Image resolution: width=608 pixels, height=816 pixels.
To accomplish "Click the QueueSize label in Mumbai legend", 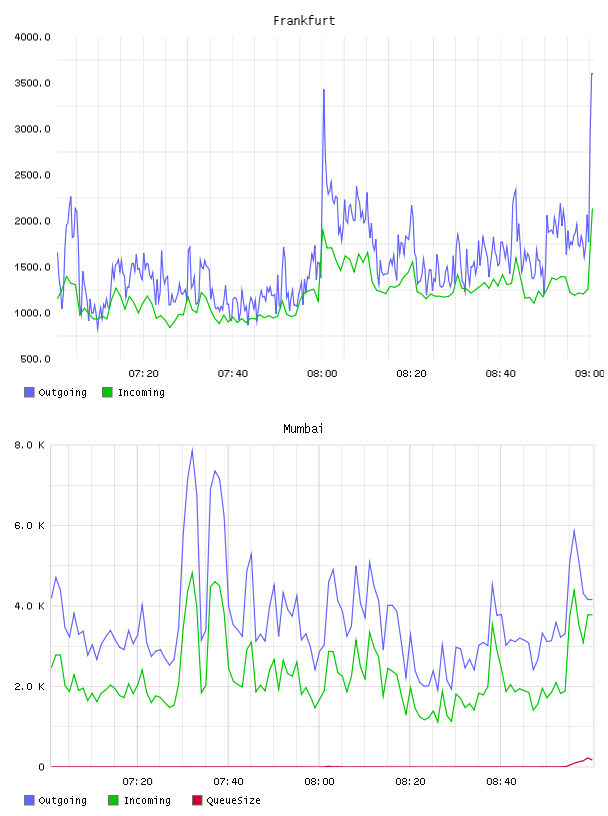I will [233, 800].
